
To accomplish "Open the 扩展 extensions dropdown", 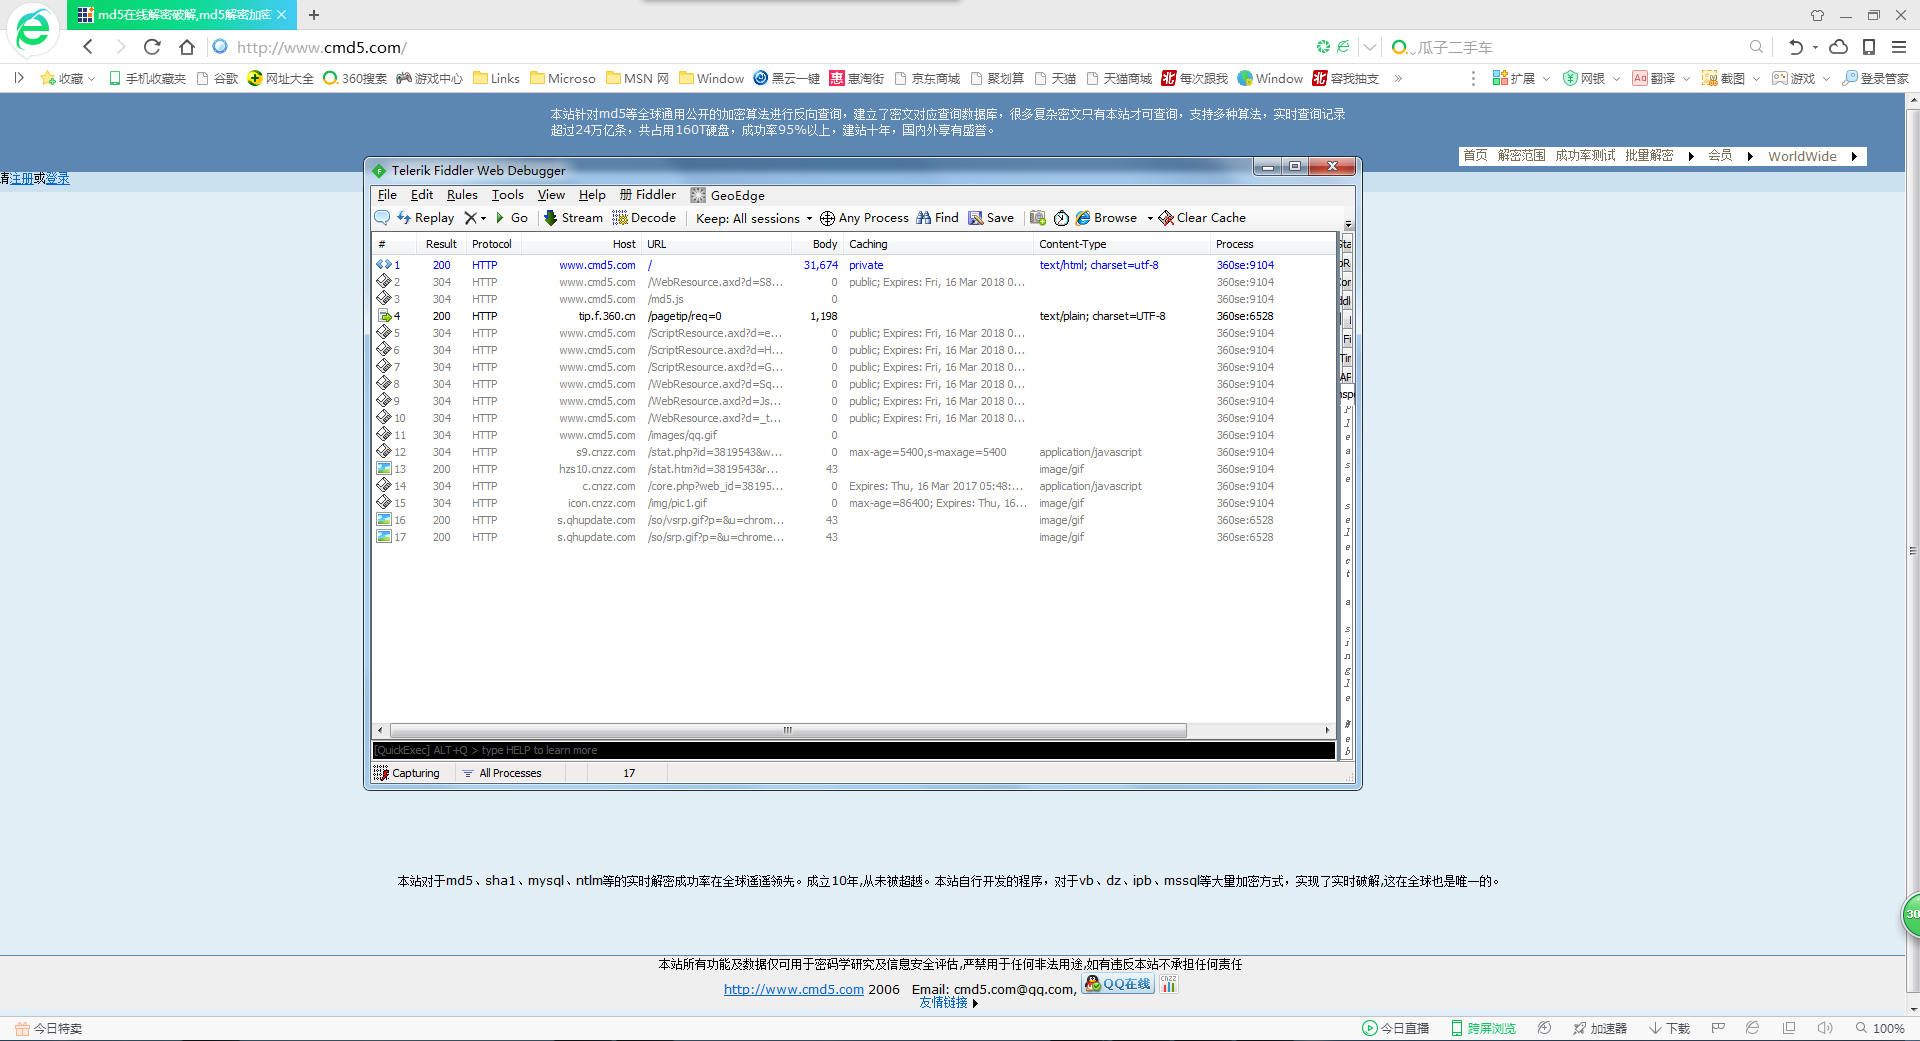I will (1520, 78).
